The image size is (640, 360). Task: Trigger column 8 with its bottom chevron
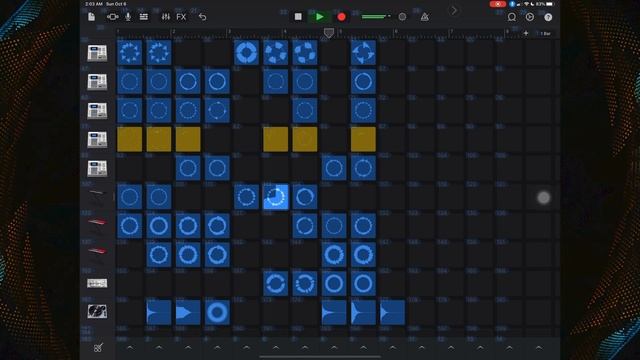(334, 348)
